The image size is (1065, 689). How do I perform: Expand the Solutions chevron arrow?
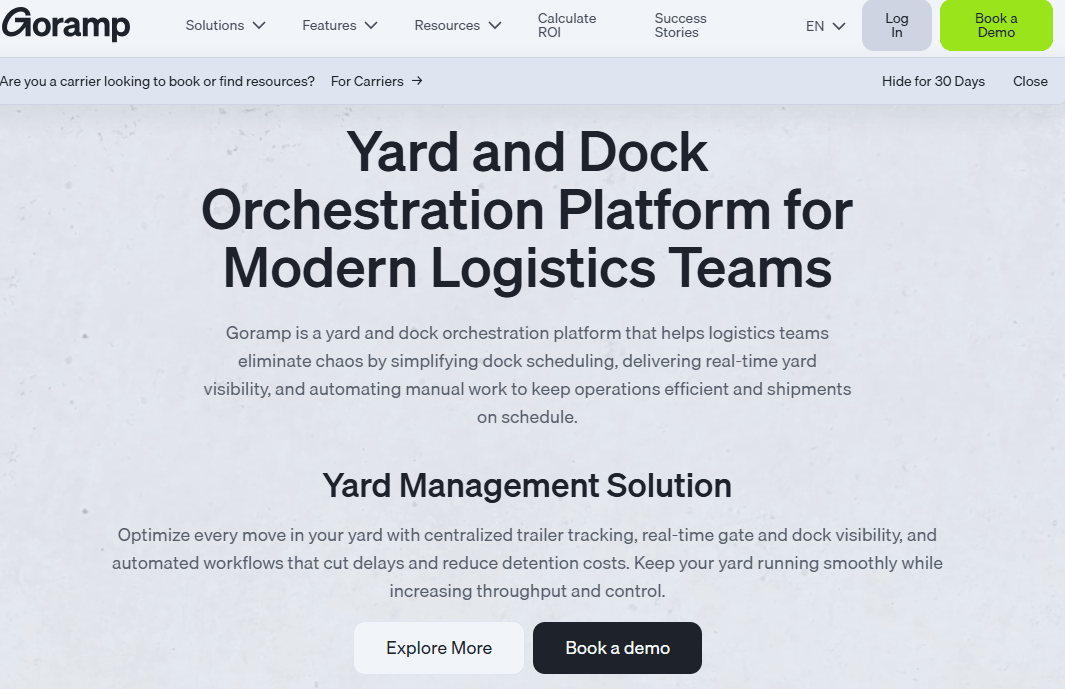coord(259,26)
